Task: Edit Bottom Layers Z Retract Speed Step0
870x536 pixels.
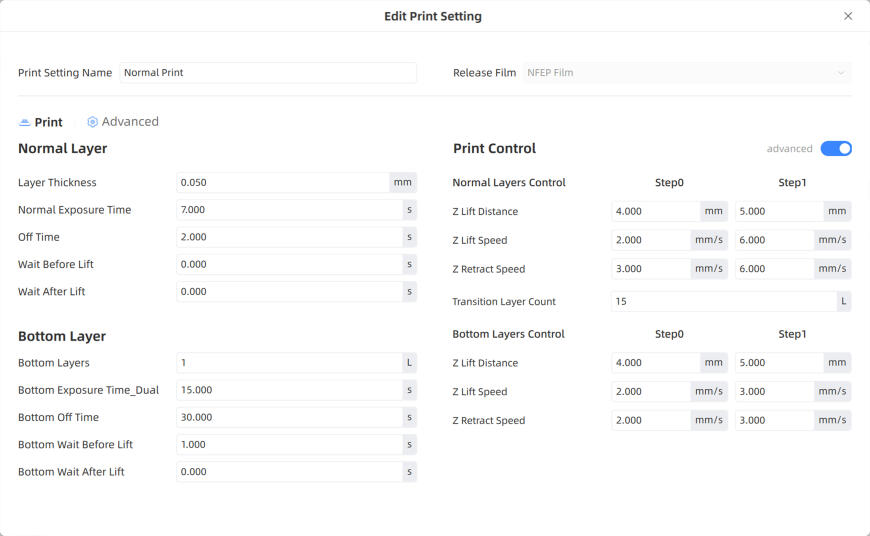Action: 651,421
